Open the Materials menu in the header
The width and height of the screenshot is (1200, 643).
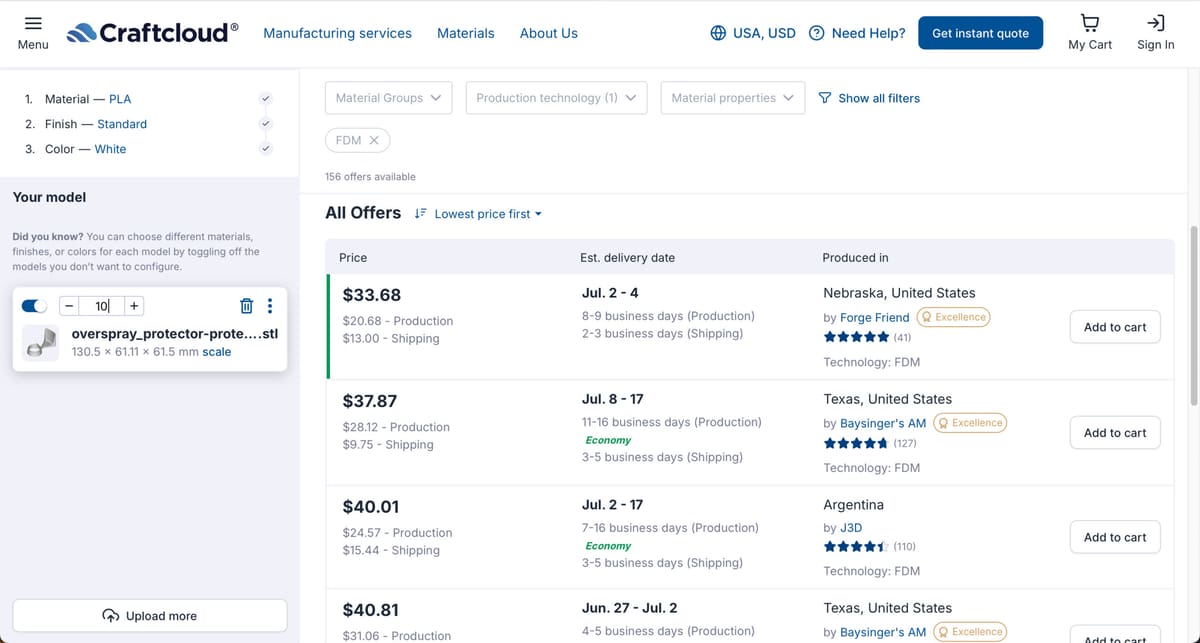tap(466, 33)
